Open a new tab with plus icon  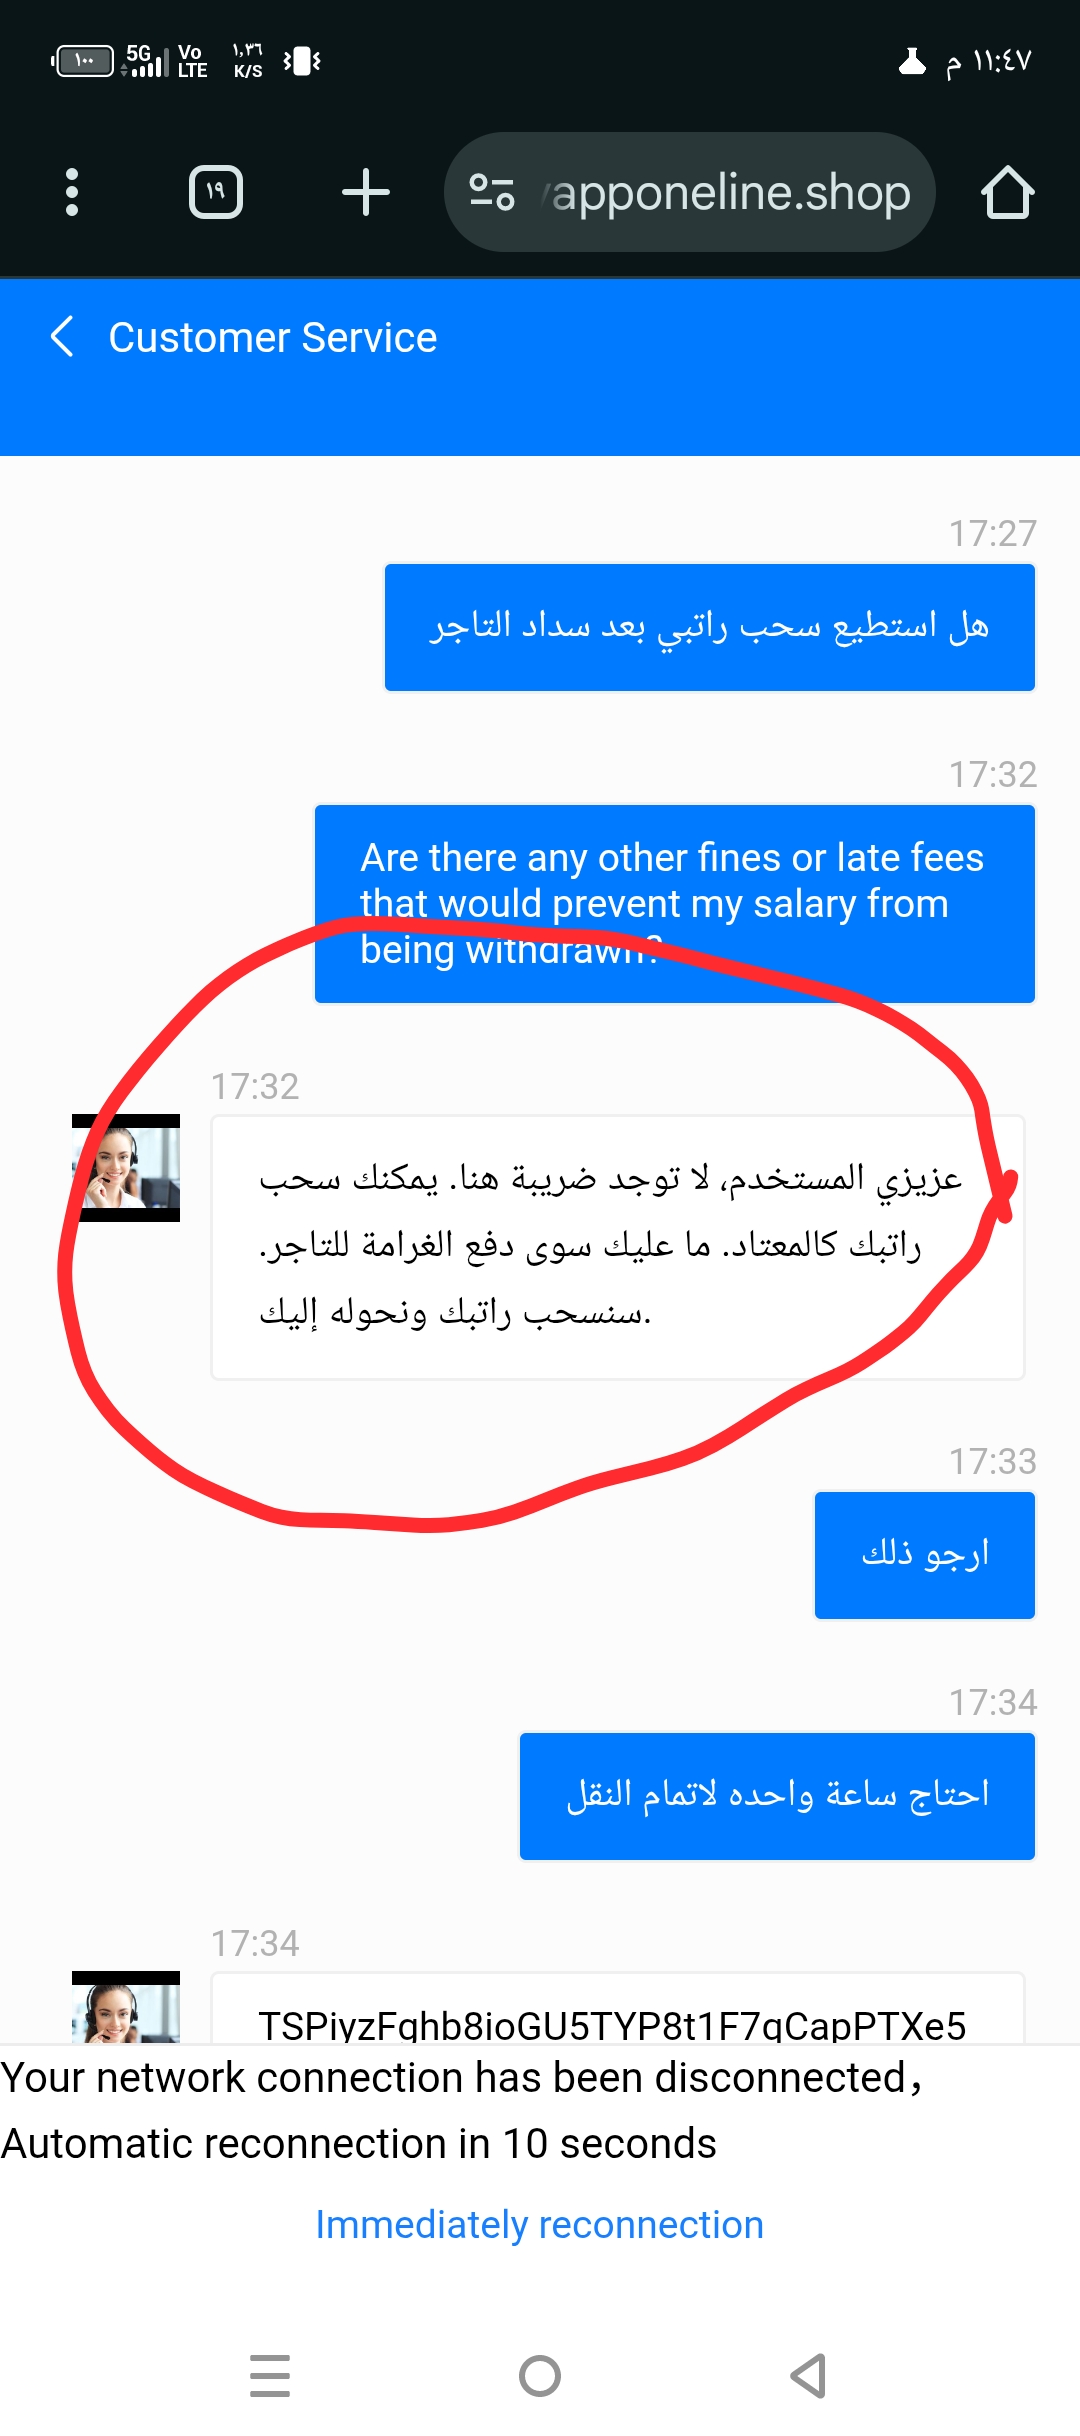click(x=365, y=192)
